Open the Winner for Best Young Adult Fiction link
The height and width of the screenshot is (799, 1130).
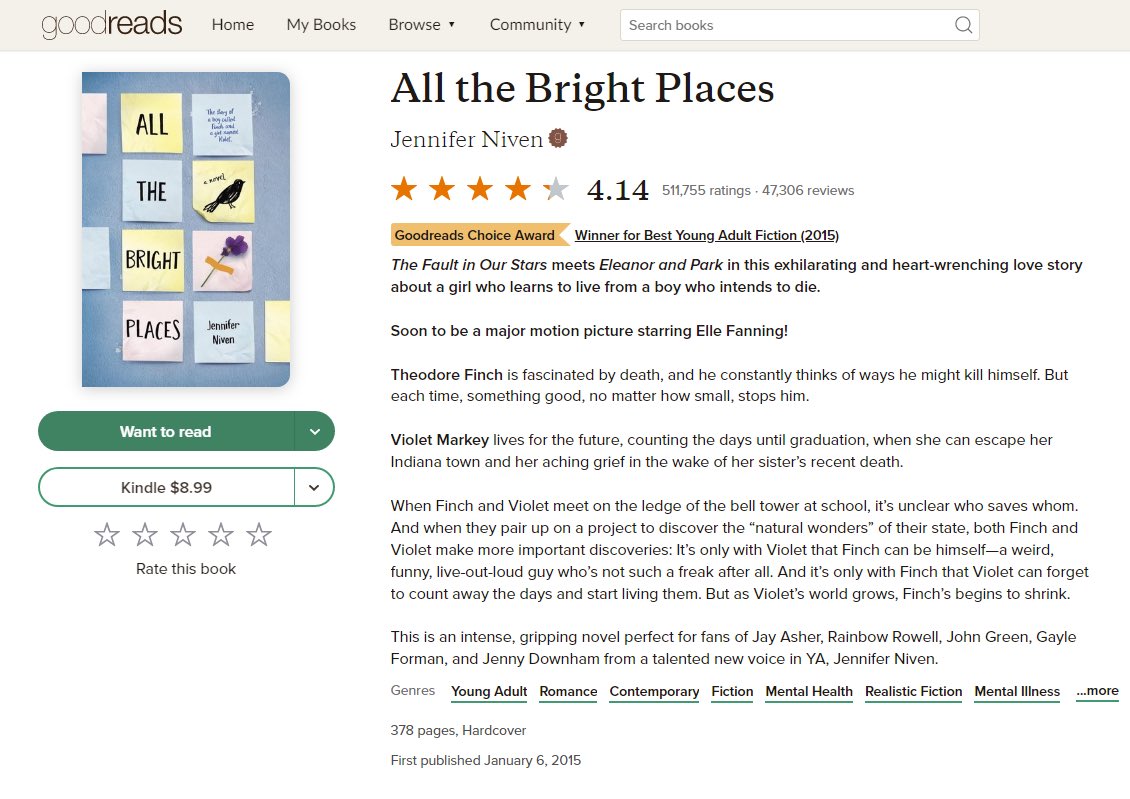pyautogui.click(x=707, y=235)
